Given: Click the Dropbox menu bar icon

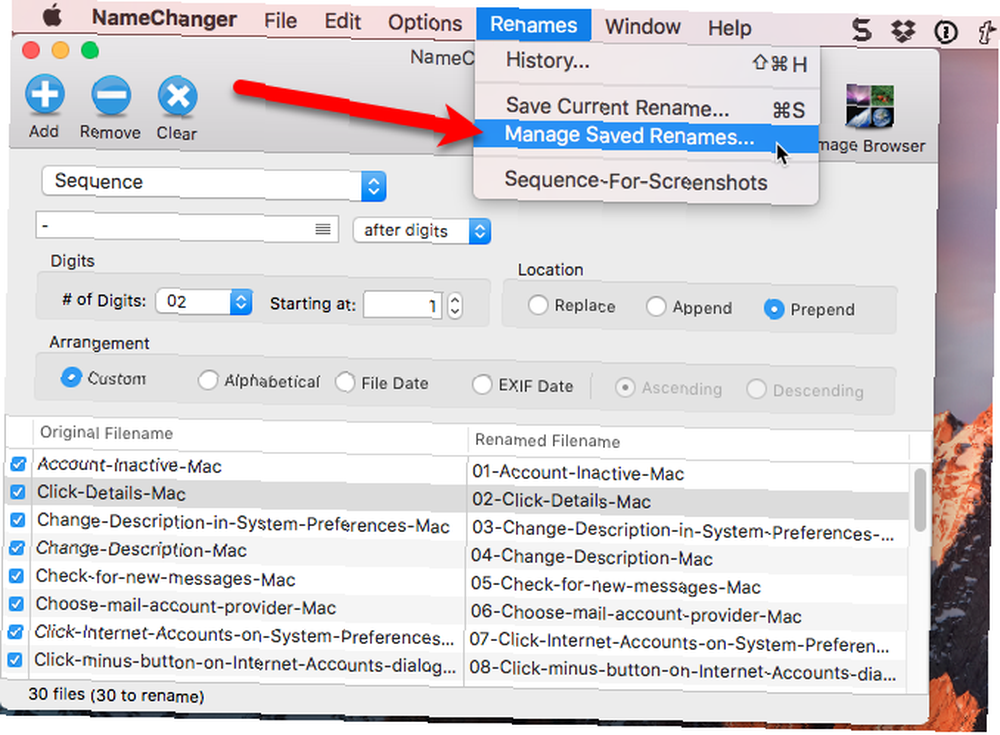Looking at the screenshot, I should [903, 30].
